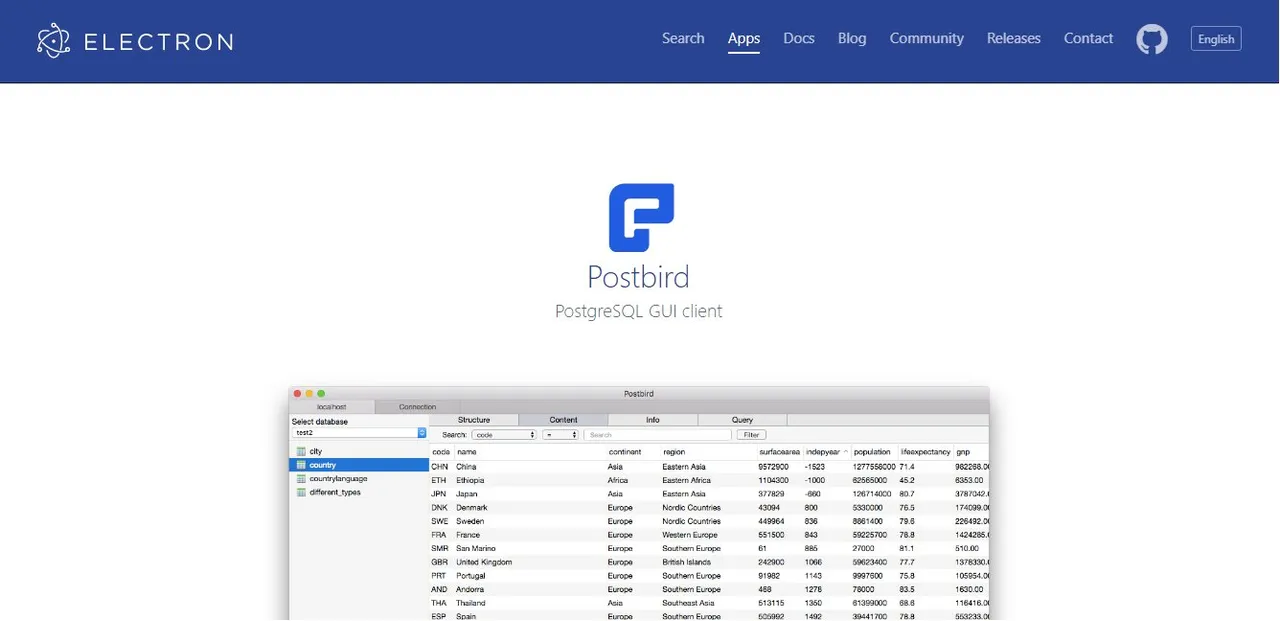The height and width of the screenshot is (621, 1280).
Task: Select country table in Postbird sidebar
Action: click(358, 465)
